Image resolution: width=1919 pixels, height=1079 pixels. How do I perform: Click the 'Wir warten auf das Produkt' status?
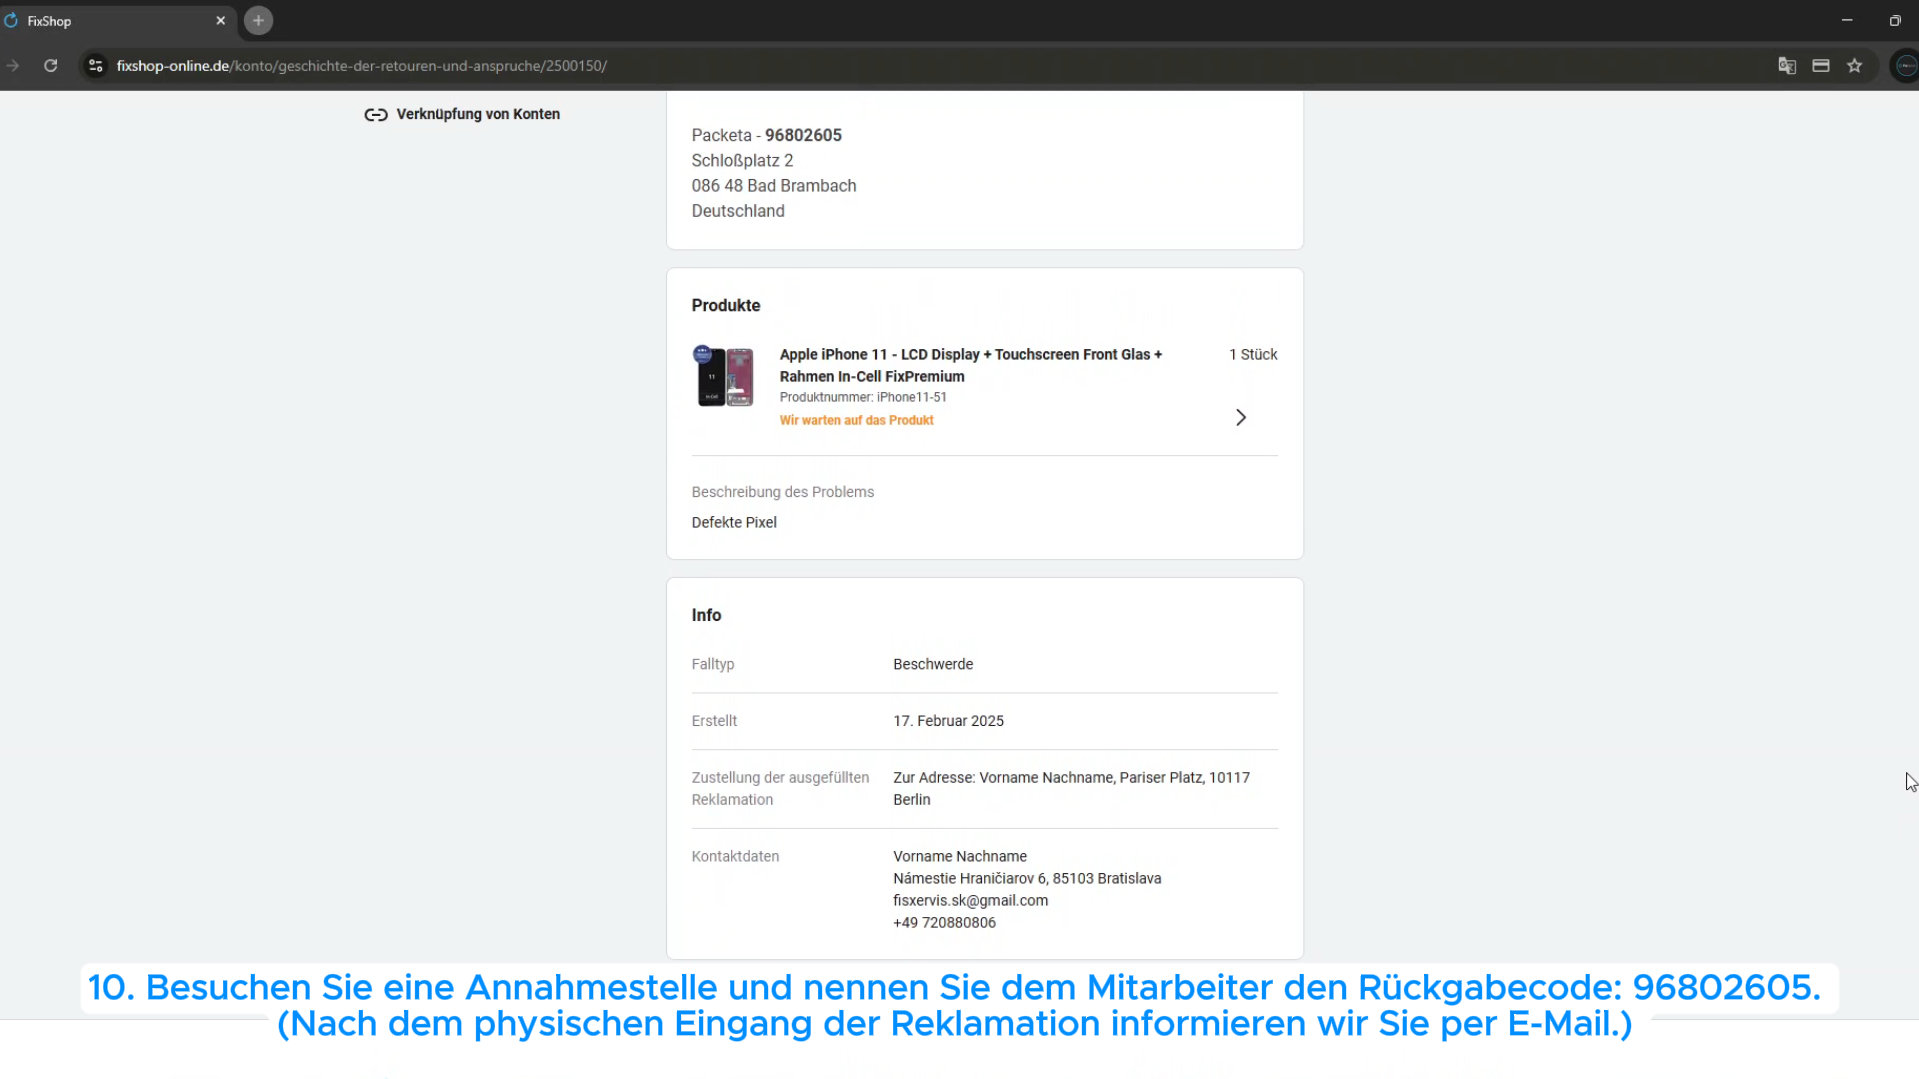click(856, 420)
